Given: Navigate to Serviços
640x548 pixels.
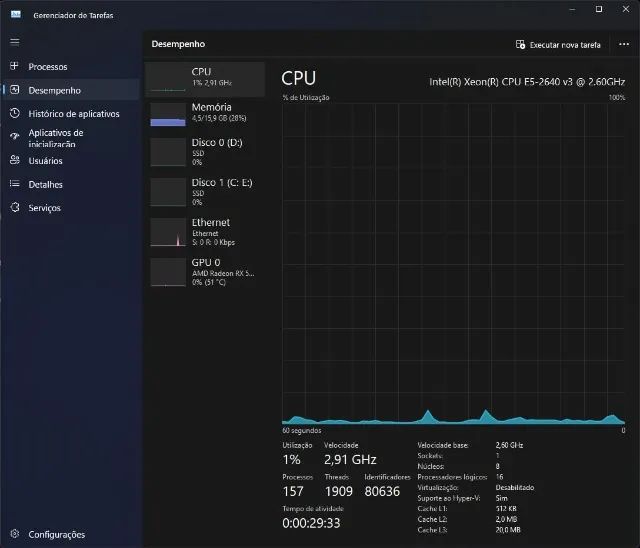Looking at the screenshot, I should (72, 208).
